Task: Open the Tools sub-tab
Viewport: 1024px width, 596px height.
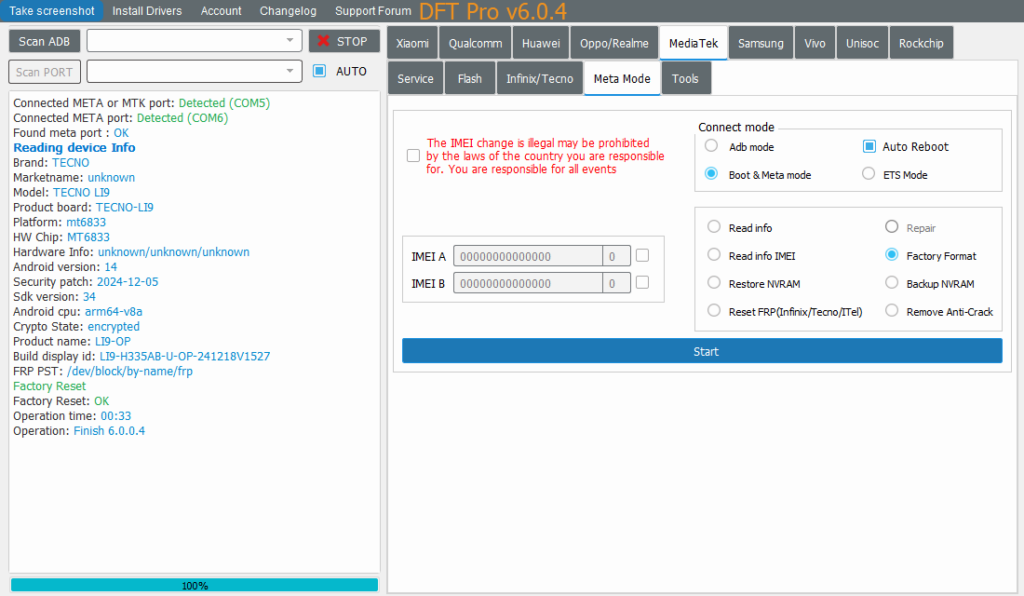Action: tap(685, 78)
